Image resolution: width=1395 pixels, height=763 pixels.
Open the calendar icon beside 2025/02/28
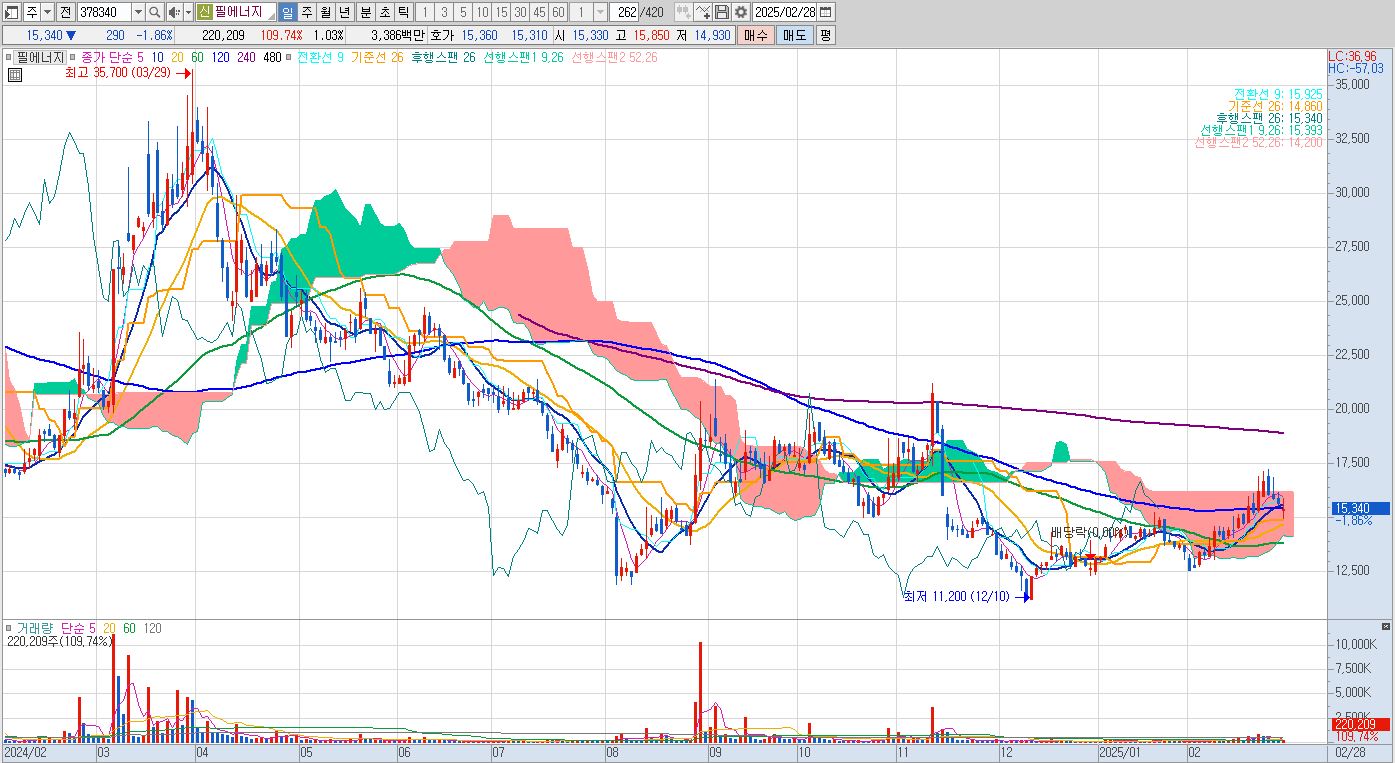click(825, 12)
